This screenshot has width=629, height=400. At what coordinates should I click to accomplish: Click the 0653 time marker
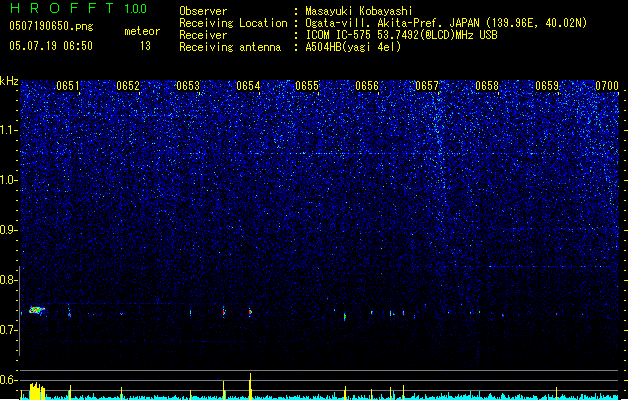coord(188,86)
